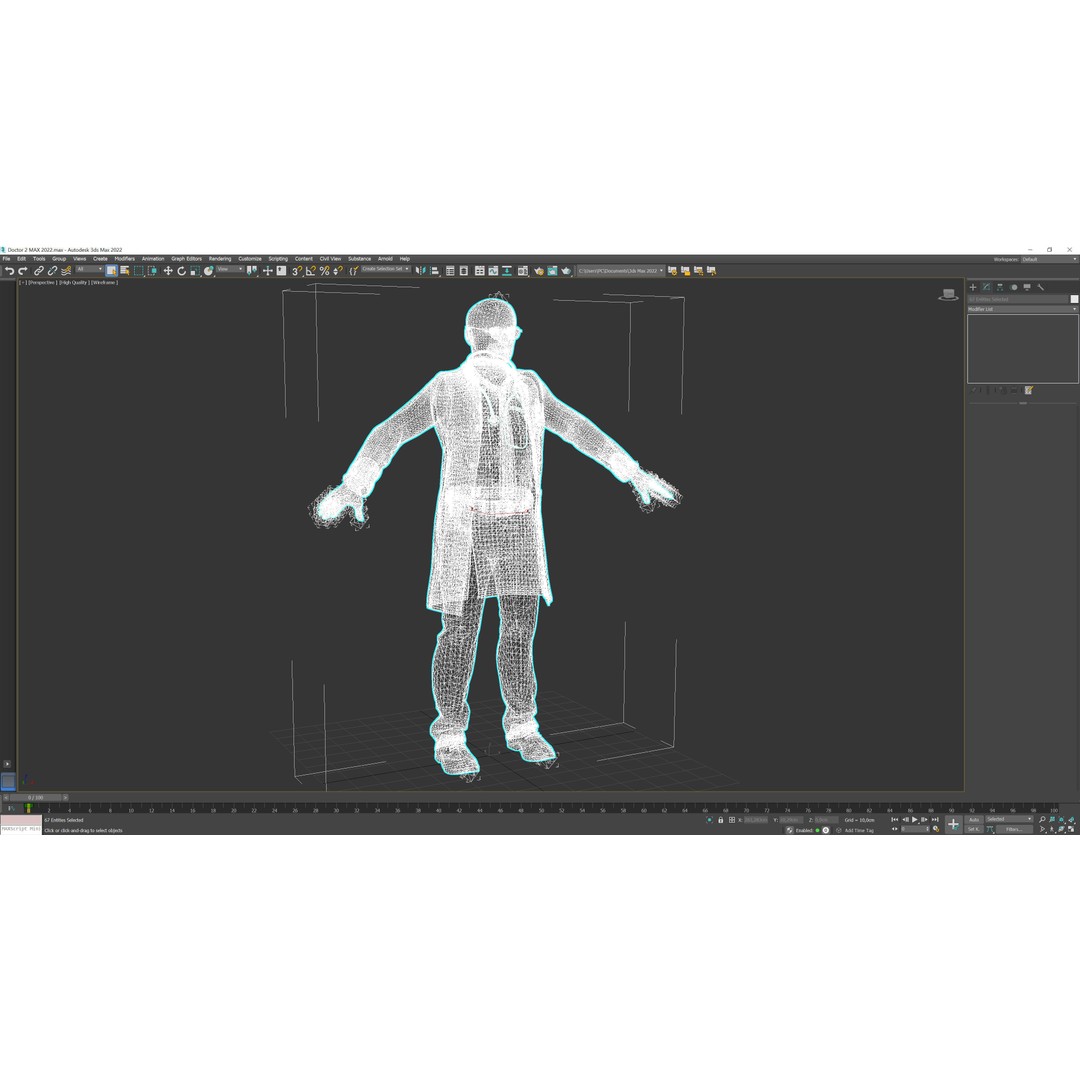Click the [Perspective] viewport label

coord(43,282)
